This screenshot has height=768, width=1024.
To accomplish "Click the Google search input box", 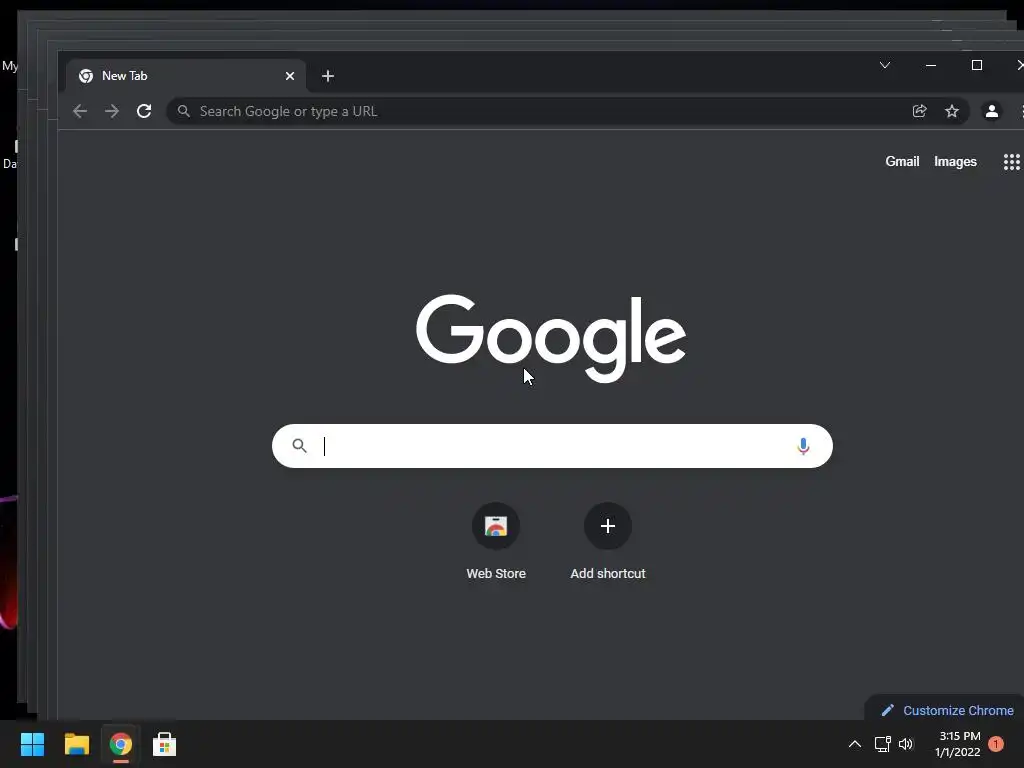I will point(552,446).
